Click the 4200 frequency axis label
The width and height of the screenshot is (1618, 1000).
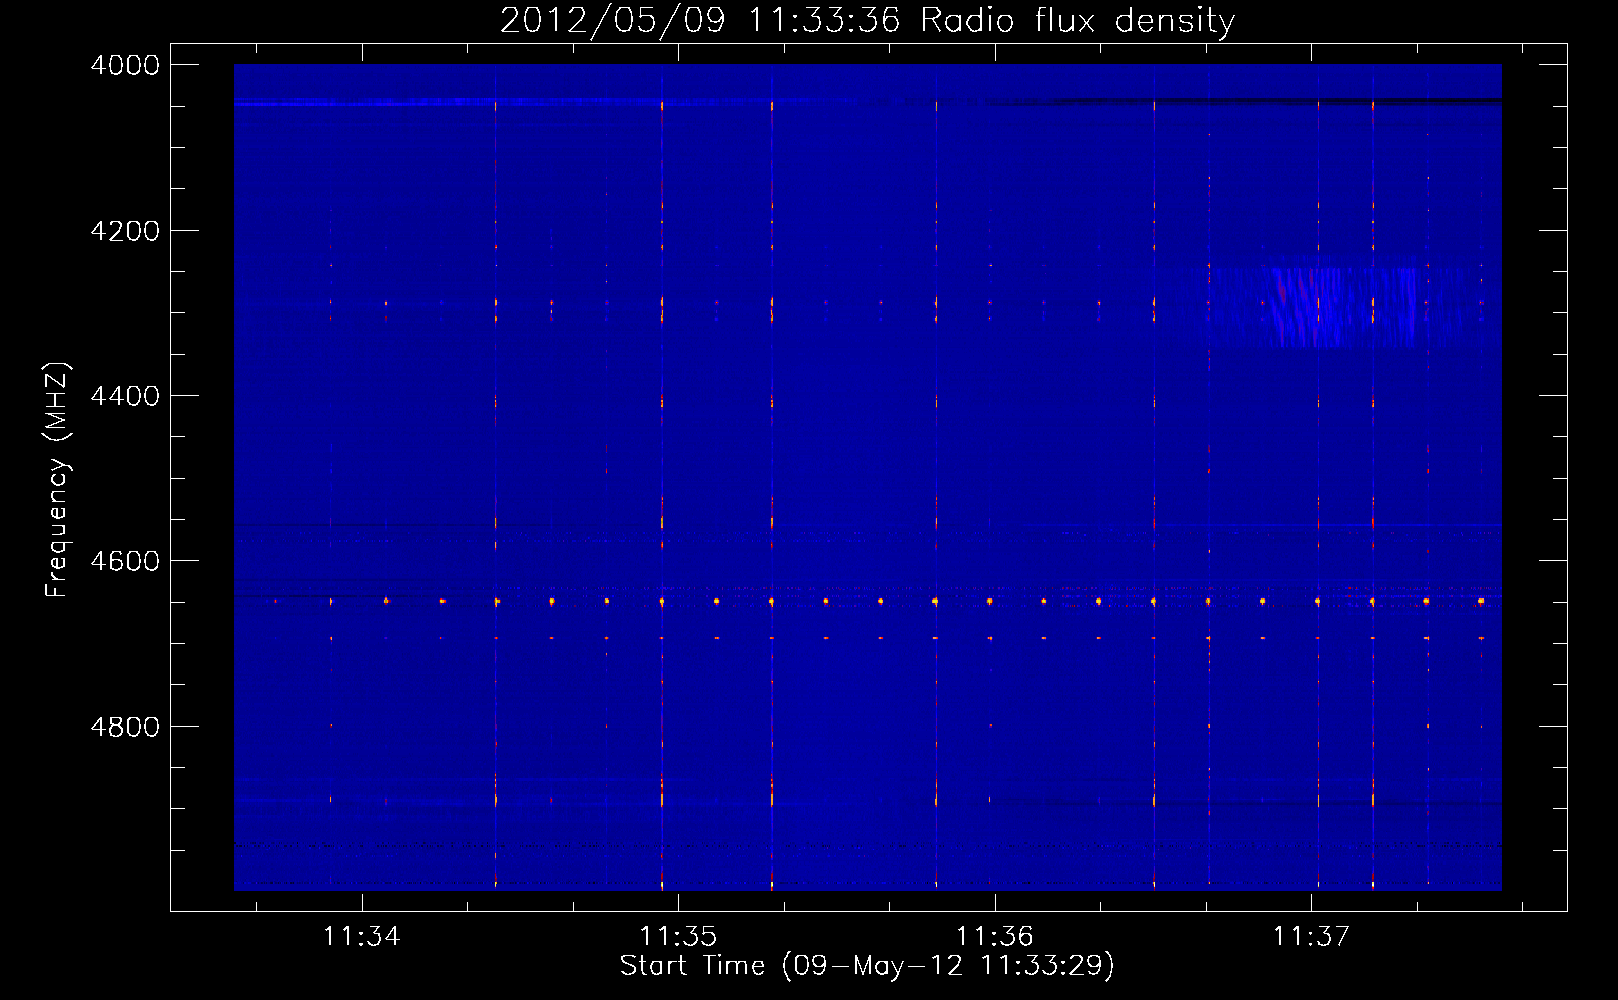click(x=125, y=231)
